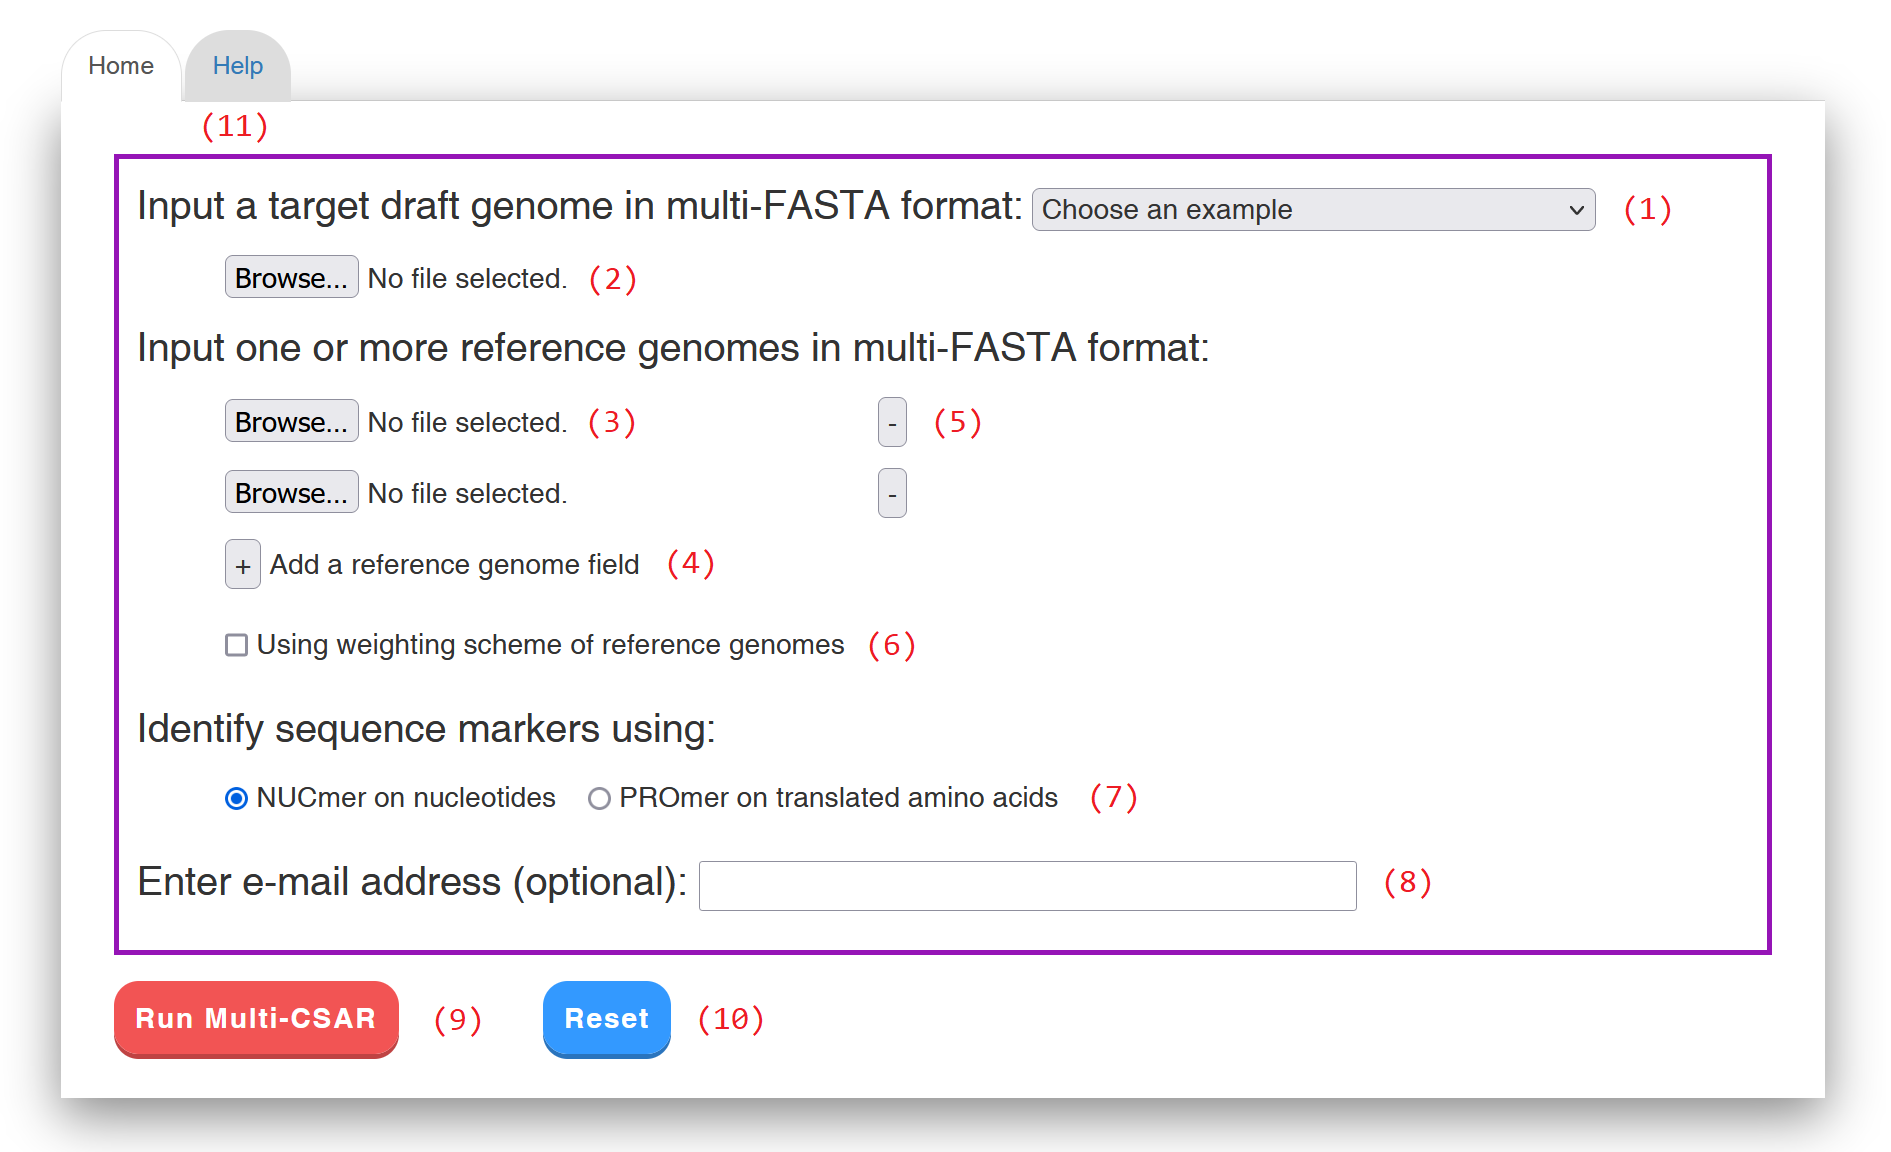Click the plus button to add reference field

[x=242, y=565]
